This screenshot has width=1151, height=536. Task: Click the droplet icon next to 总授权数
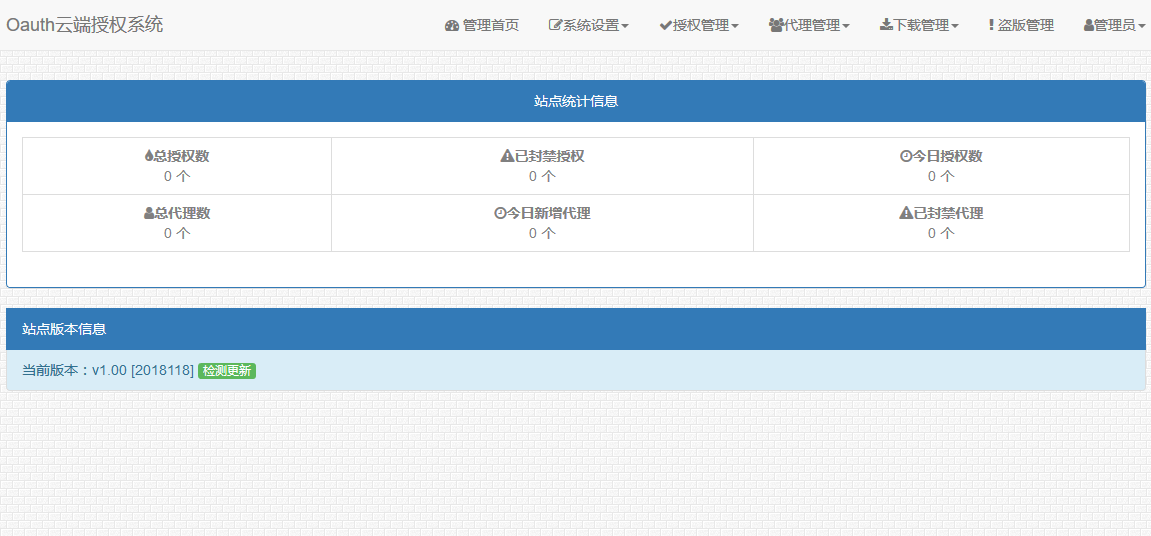149,157
